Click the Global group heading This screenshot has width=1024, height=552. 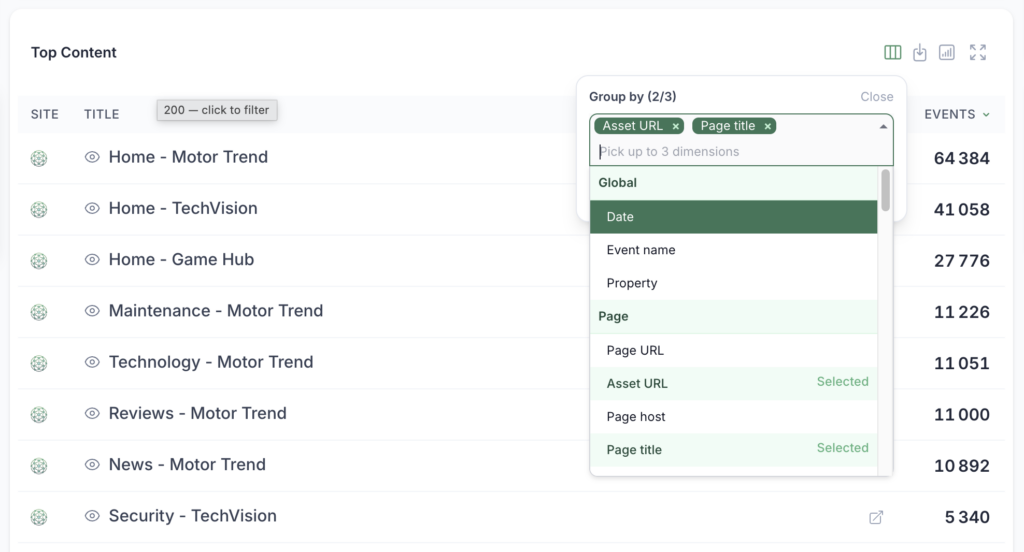coord(733,183)
